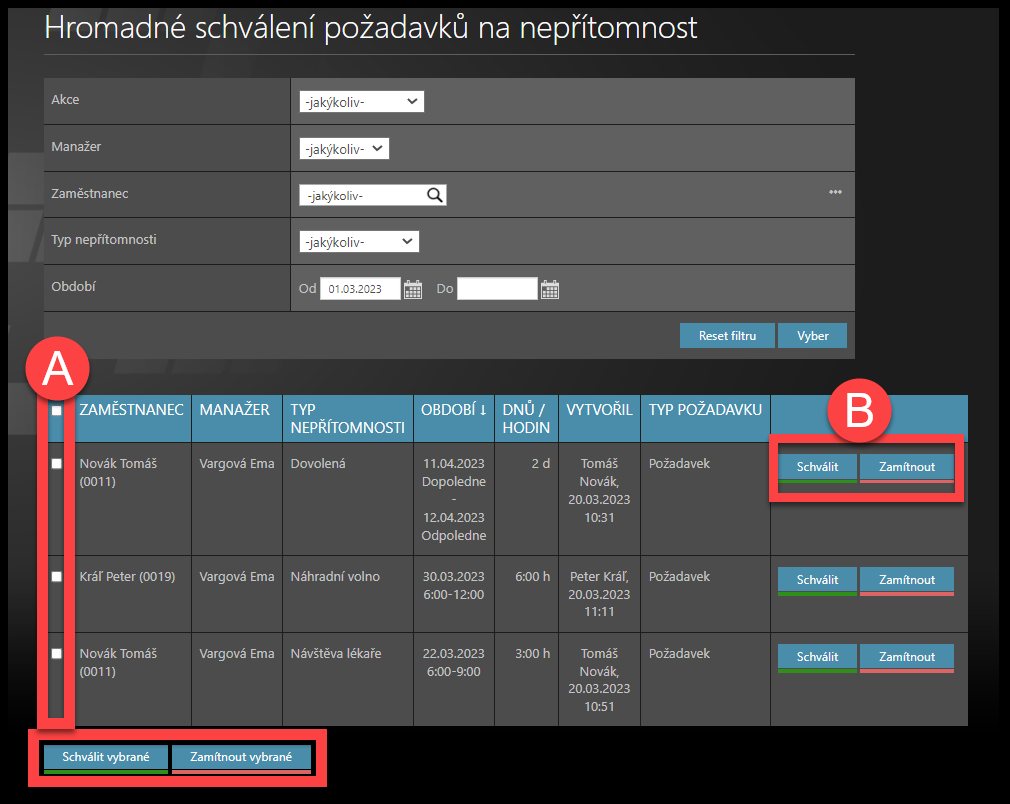Viewport: 1010px width, 804px height.
Task: Select the Návštěva lékaře row checkbox
Action: coord(57,653)
